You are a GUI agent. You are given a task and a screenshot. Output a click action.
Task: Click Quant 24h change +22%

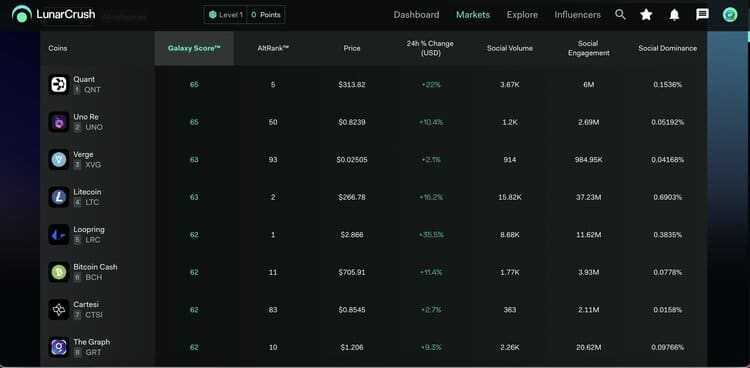click(430, 85)
